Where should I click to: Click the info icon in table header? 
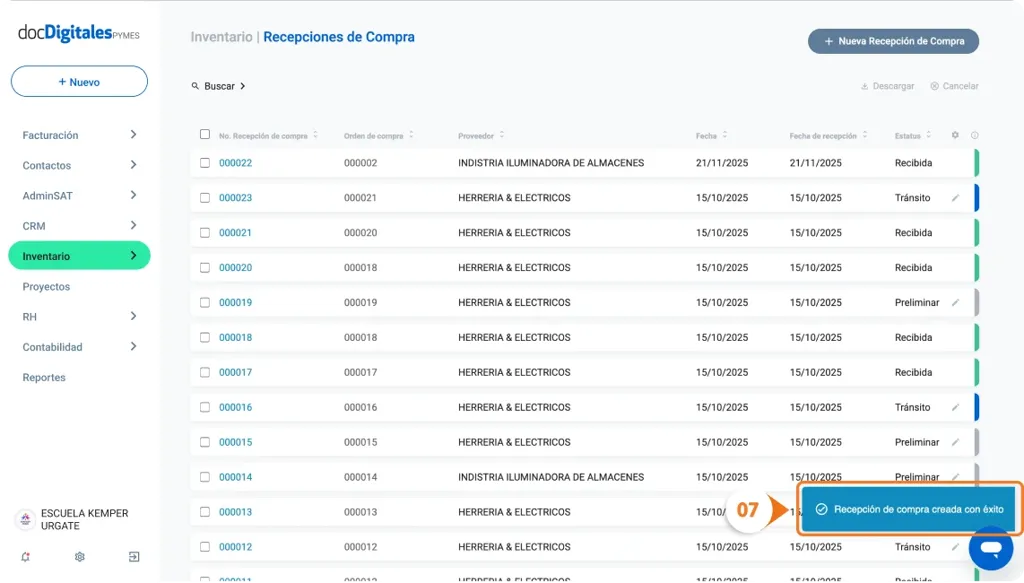click(x=975, y=135)
